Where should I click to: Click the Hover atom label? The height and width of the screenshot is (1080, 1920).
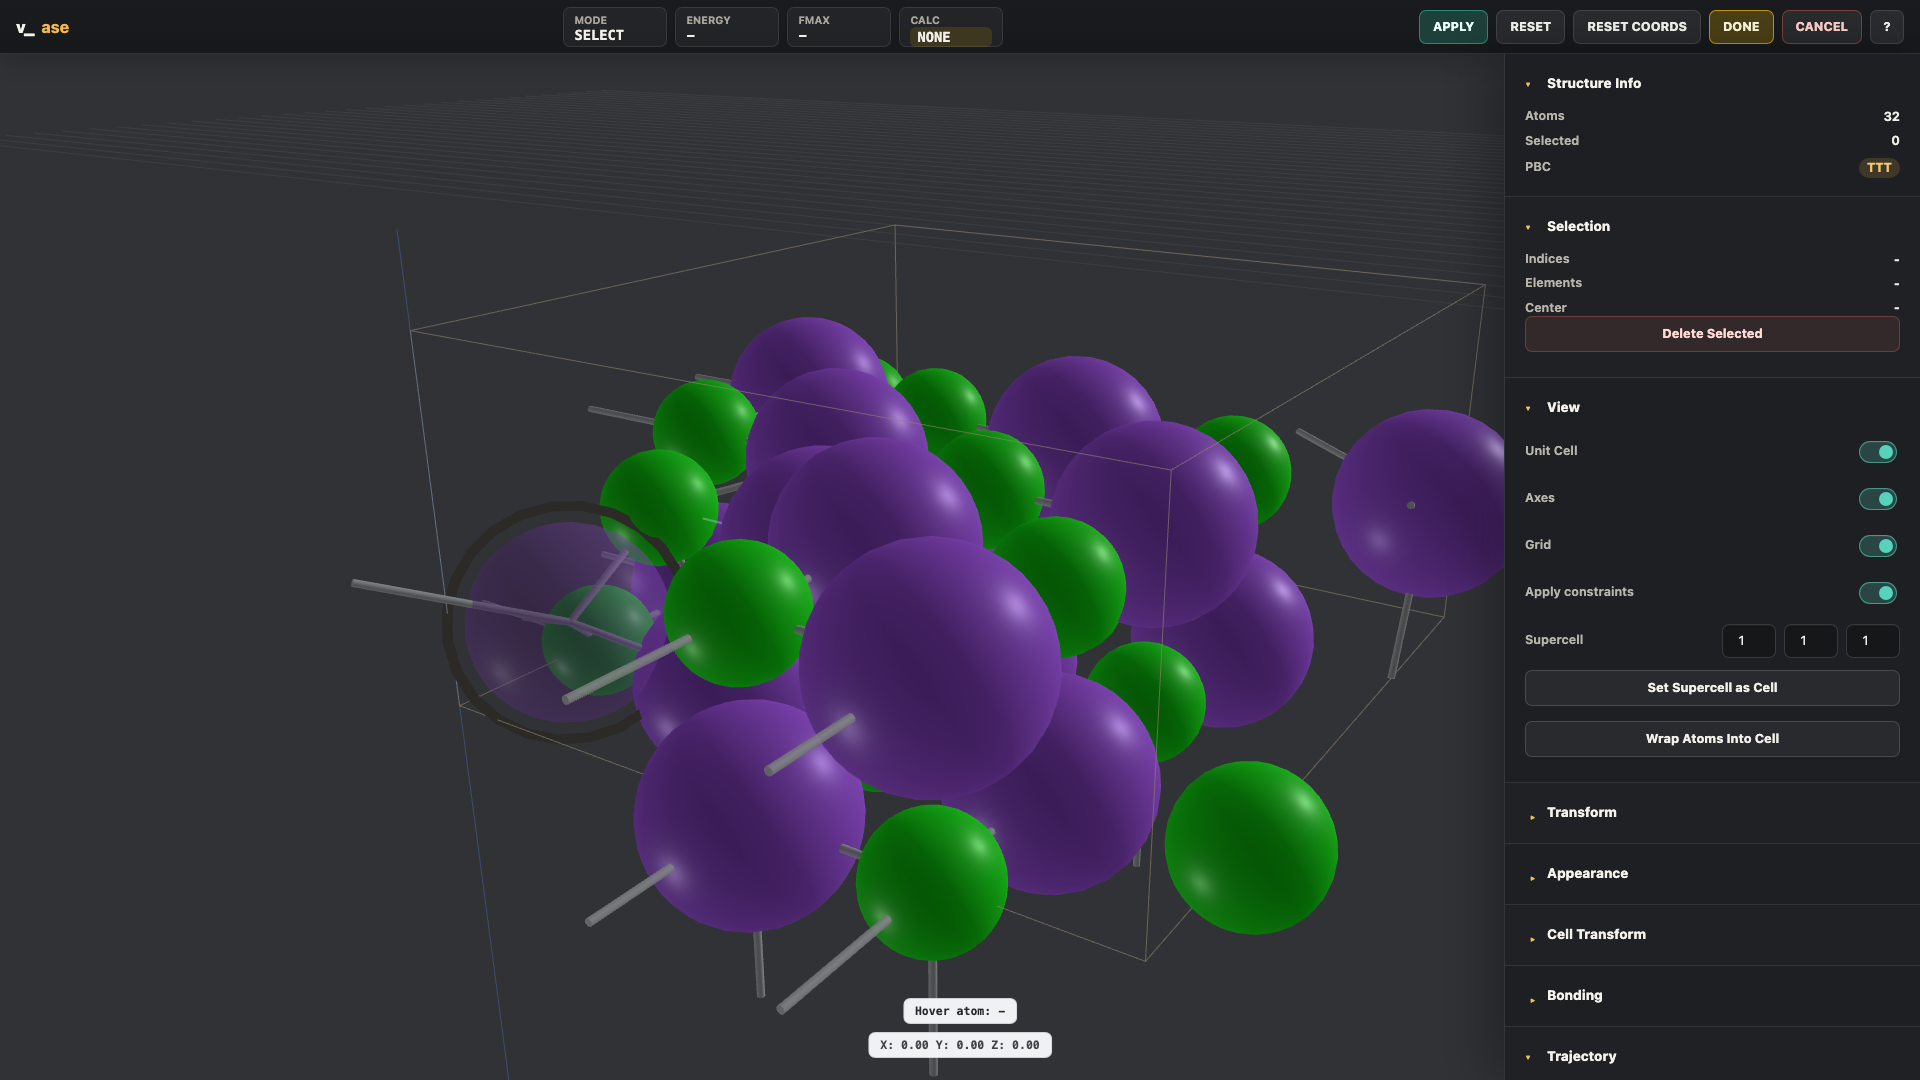960,1012
